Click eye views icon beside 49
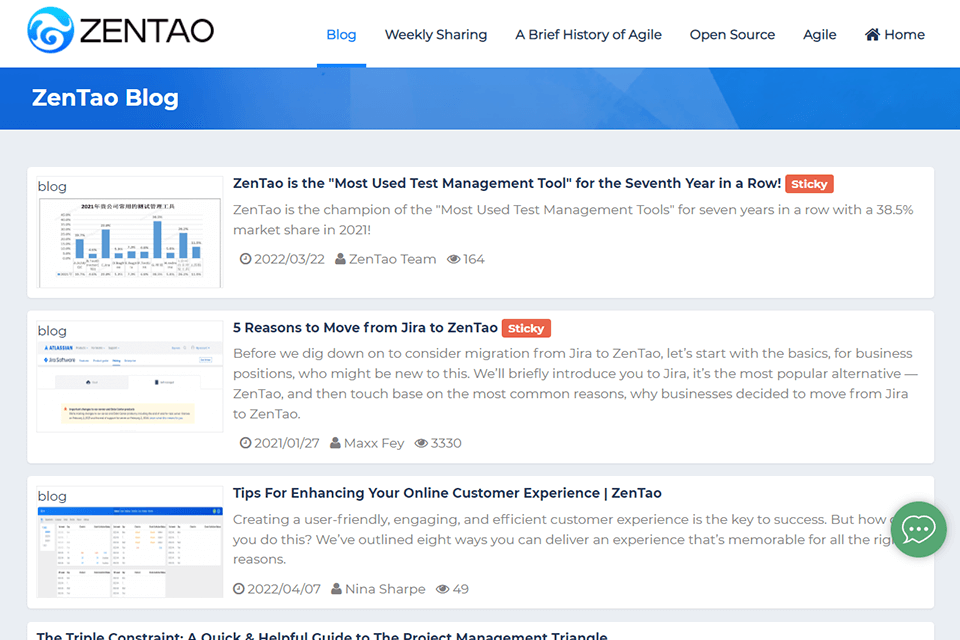Image resolution: width=960 pixels, height=640 pixels. (x=443, y=589)
